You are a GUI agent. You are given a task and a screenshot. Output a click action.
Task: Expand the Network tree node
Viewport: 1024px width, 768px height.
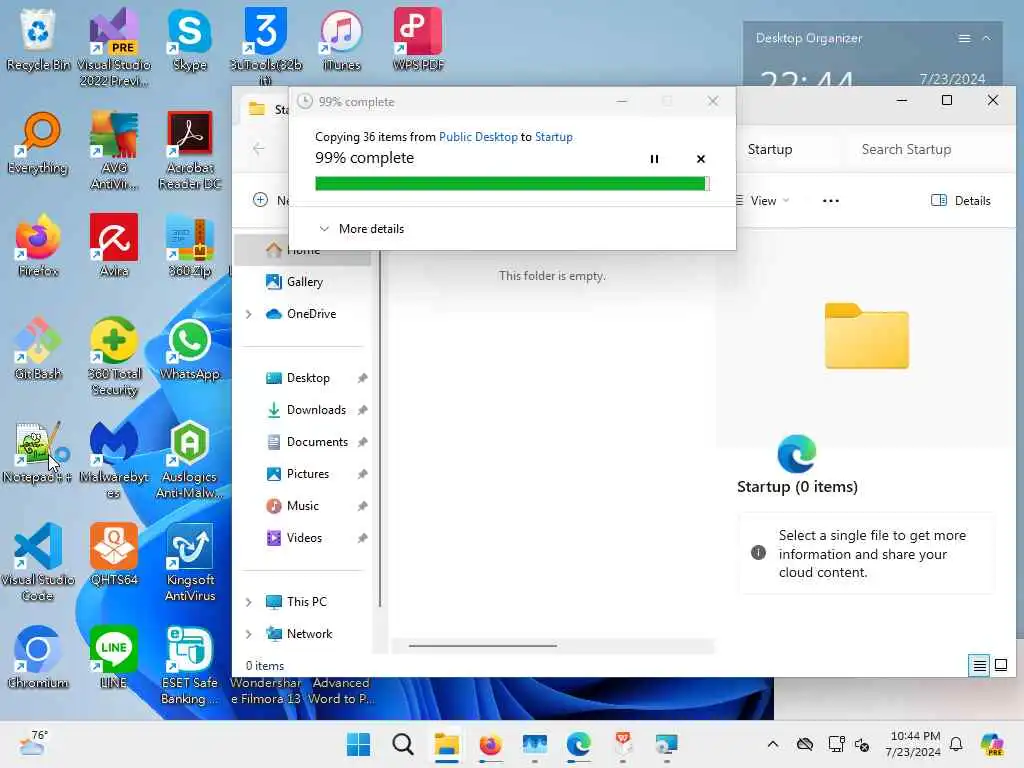pyautogui.click(x=249, y=634)
